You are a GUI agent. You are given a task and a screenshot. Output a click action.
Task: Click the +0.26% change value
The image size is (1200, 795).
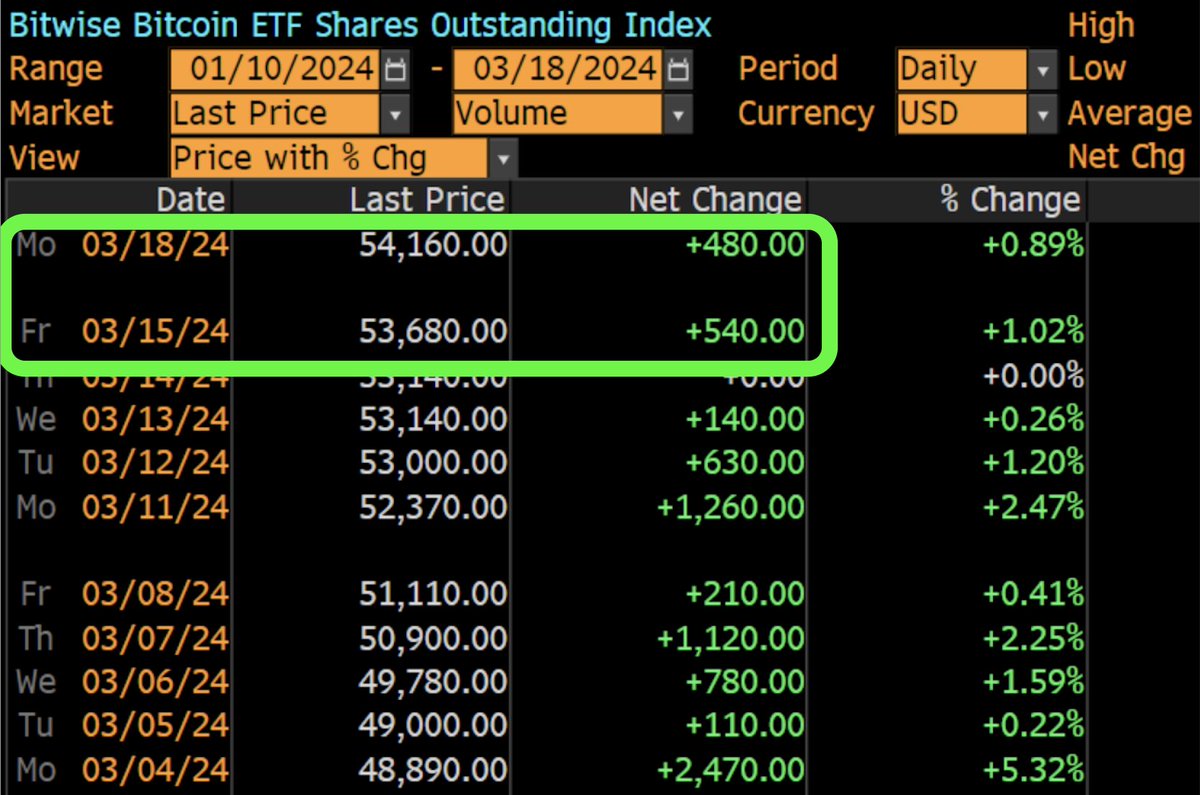coord(1033,418)
